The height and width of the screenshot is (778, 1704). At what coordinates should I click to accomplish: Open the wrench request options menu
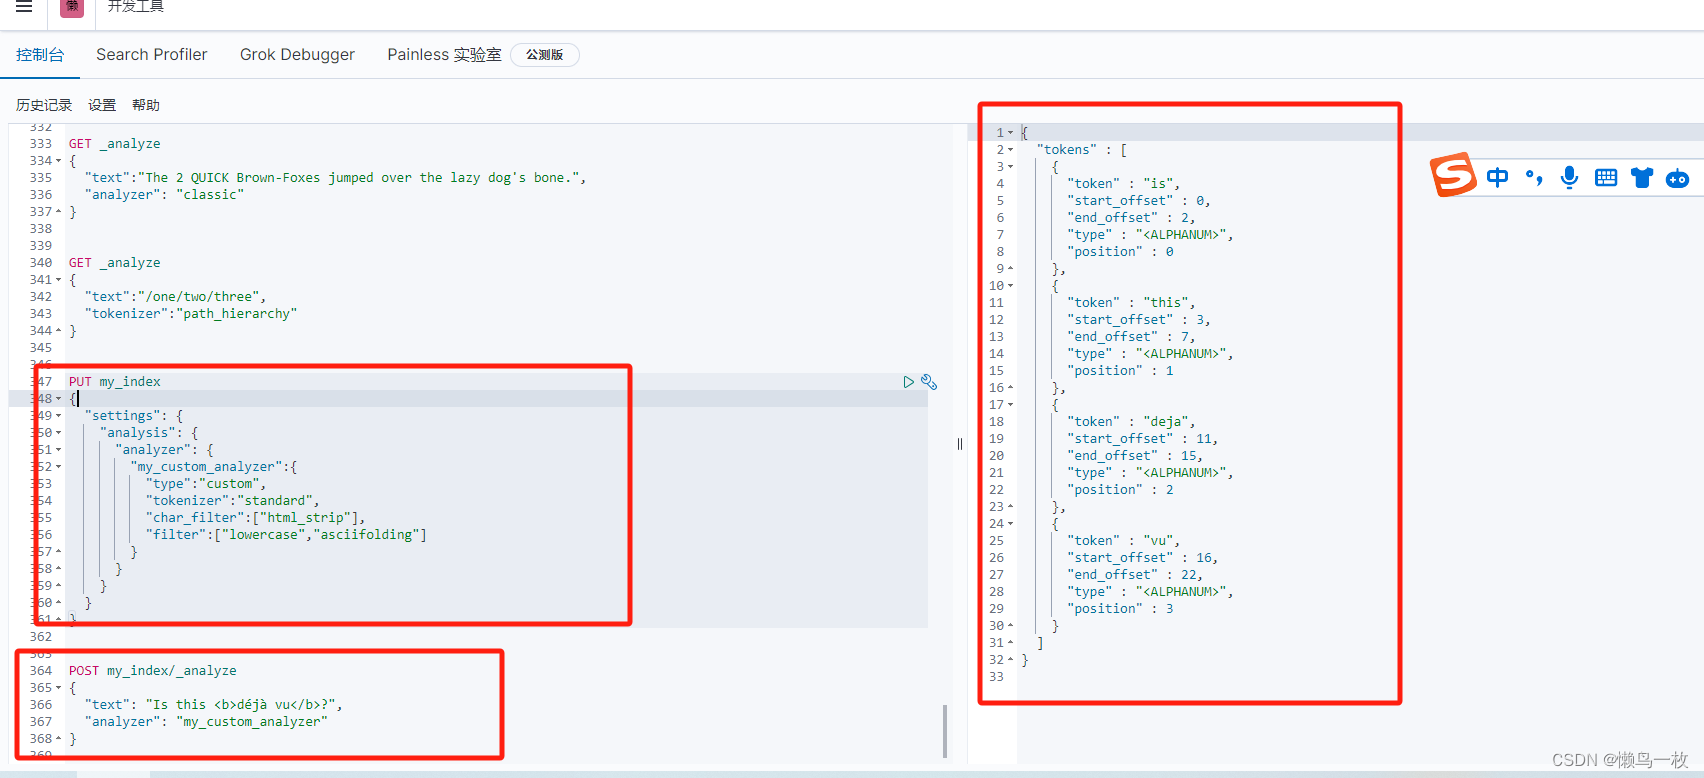[x=929, y=382]
